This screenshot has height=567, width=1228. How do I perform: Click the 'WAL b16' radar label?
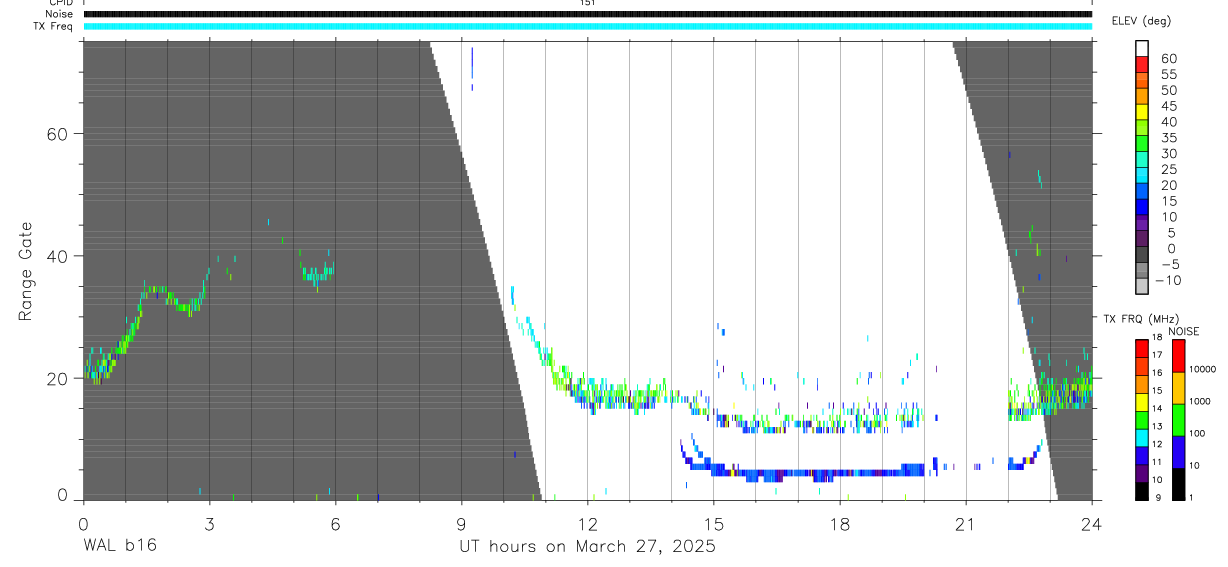[x=119, y=546]
